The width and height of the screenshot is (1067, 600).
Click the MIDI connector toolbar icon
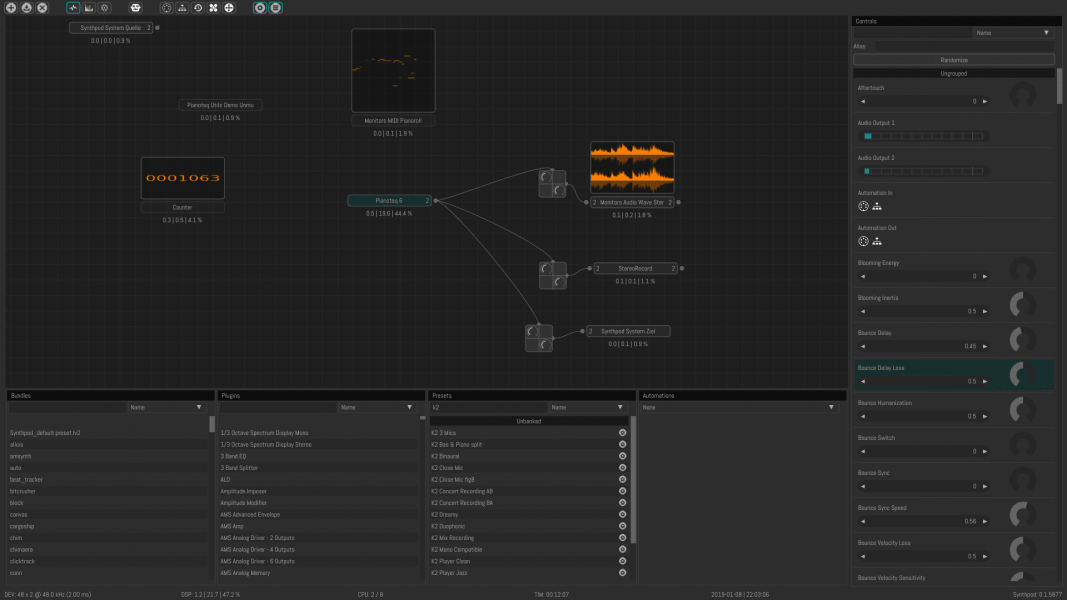coord(167,7)
